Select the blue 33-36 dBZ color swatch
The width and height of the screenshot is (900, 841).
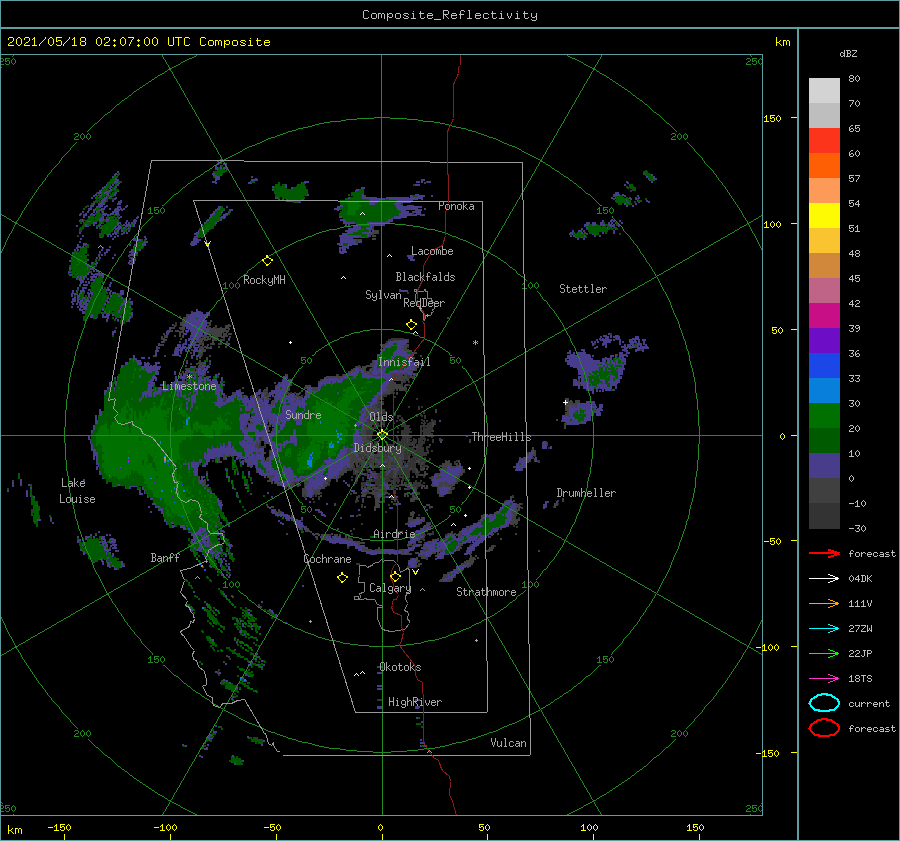(x=824, y=365)
